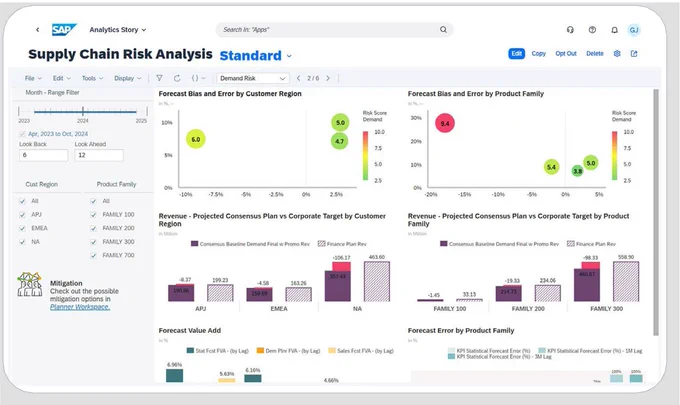The height and width of the screenshot is (405, 680).
Task: Toggle Cust Region All checkbox
Action: (x=22, y=201)
